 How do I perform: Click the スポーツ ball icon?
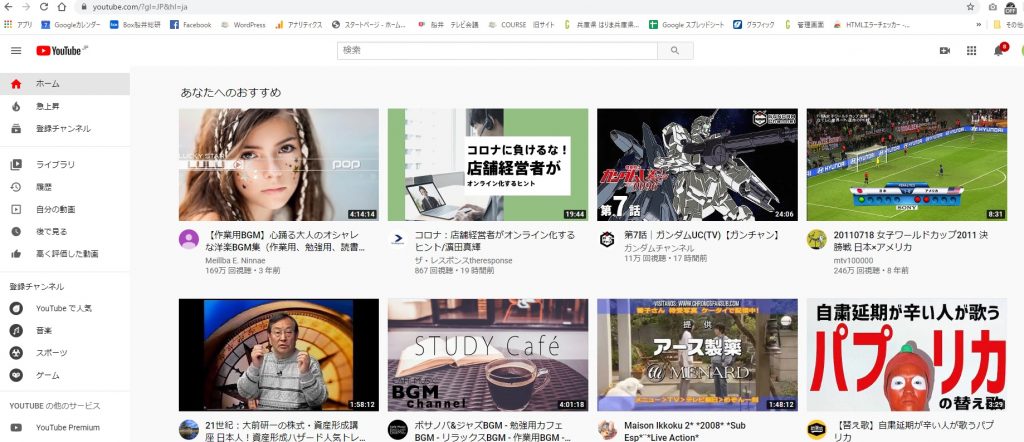pos(16,353)
